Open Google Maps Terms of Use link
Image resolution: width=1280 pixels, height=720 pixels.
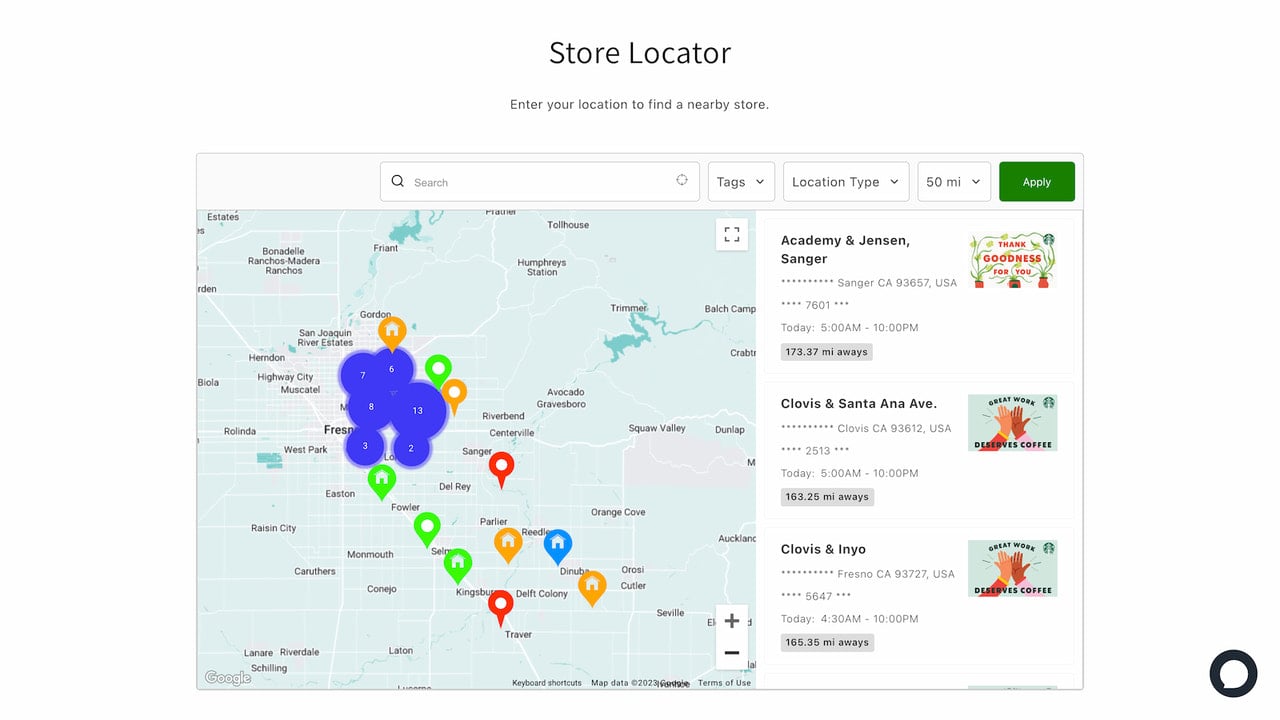(724, 683)
